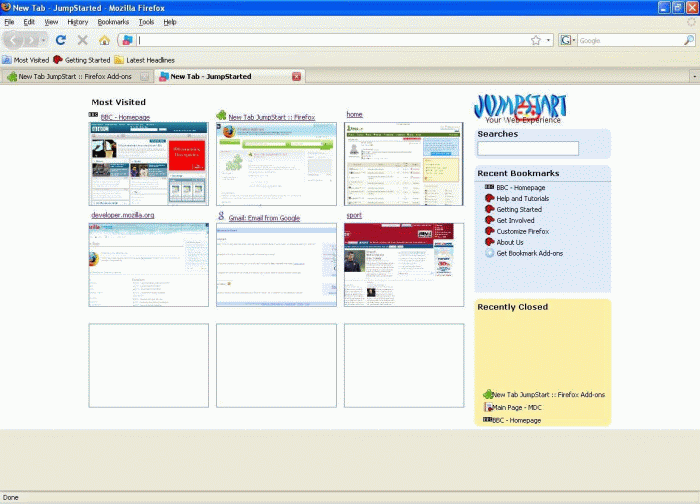Expand the address bar history dropdown

[549, 40]
